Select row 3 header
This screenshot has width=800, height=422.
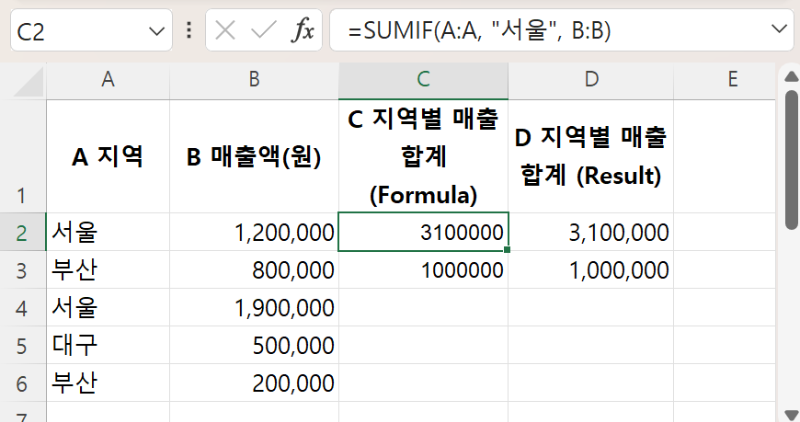click(x=23, y=269)
